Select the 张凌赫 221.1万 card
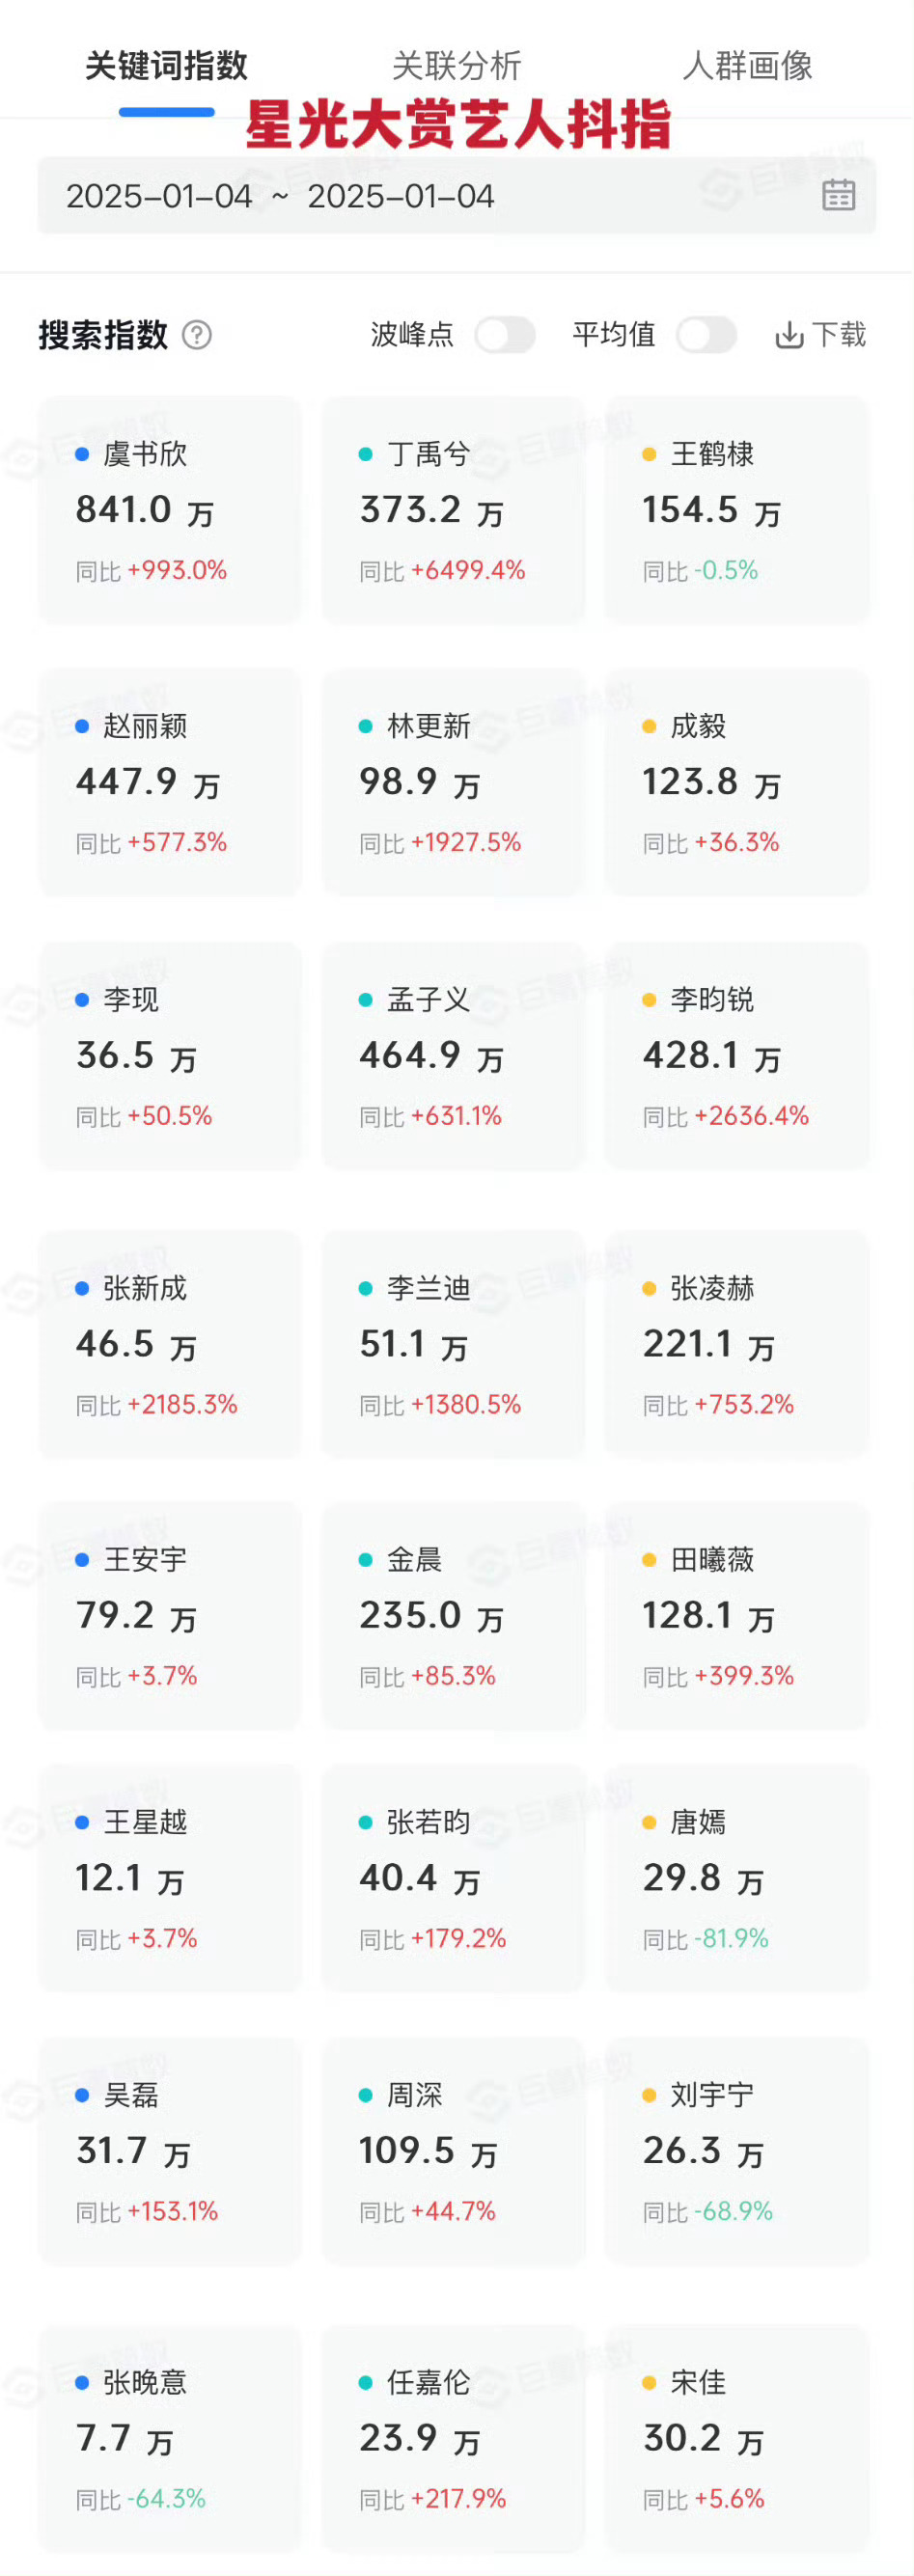Viewport: 914px width, 2576px height. click(737, 1344)
